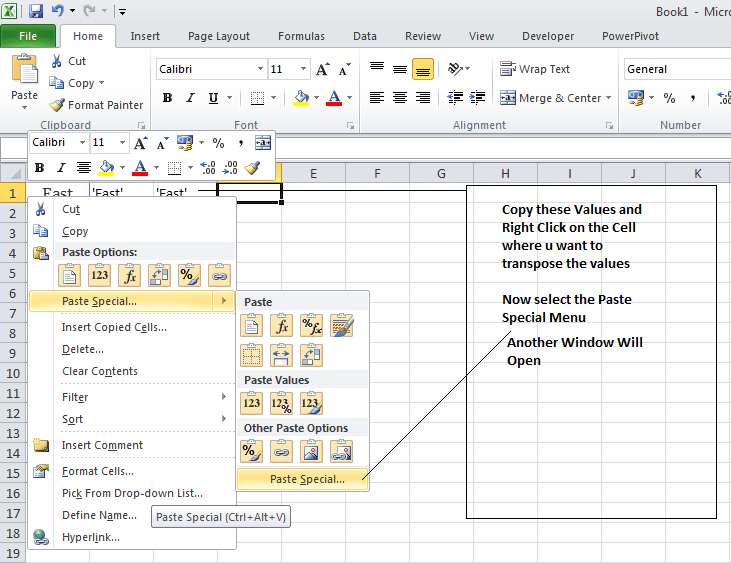Select Insert Copied Cells... menu entry
The width and height of the screenshot is (731, 563).
click(114, 327)
